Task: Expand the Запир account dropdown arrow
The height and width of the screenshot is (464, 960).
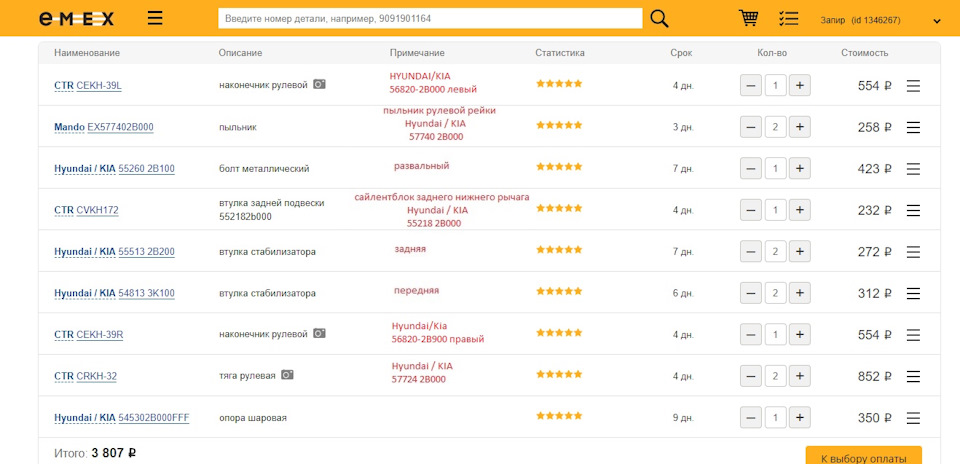Action: pos(937,21)
